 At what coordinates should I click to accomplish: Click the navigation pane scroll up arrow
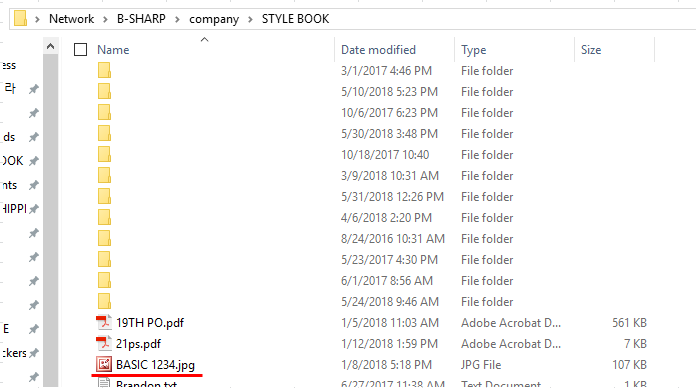coord(51,46)
